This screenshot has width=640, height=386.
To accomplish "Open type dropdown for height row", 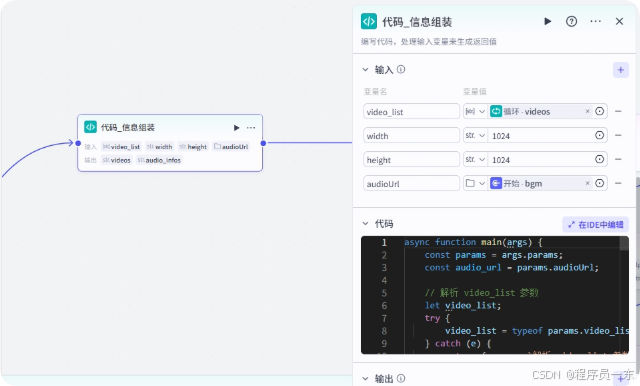I will [x=475, y=160].
